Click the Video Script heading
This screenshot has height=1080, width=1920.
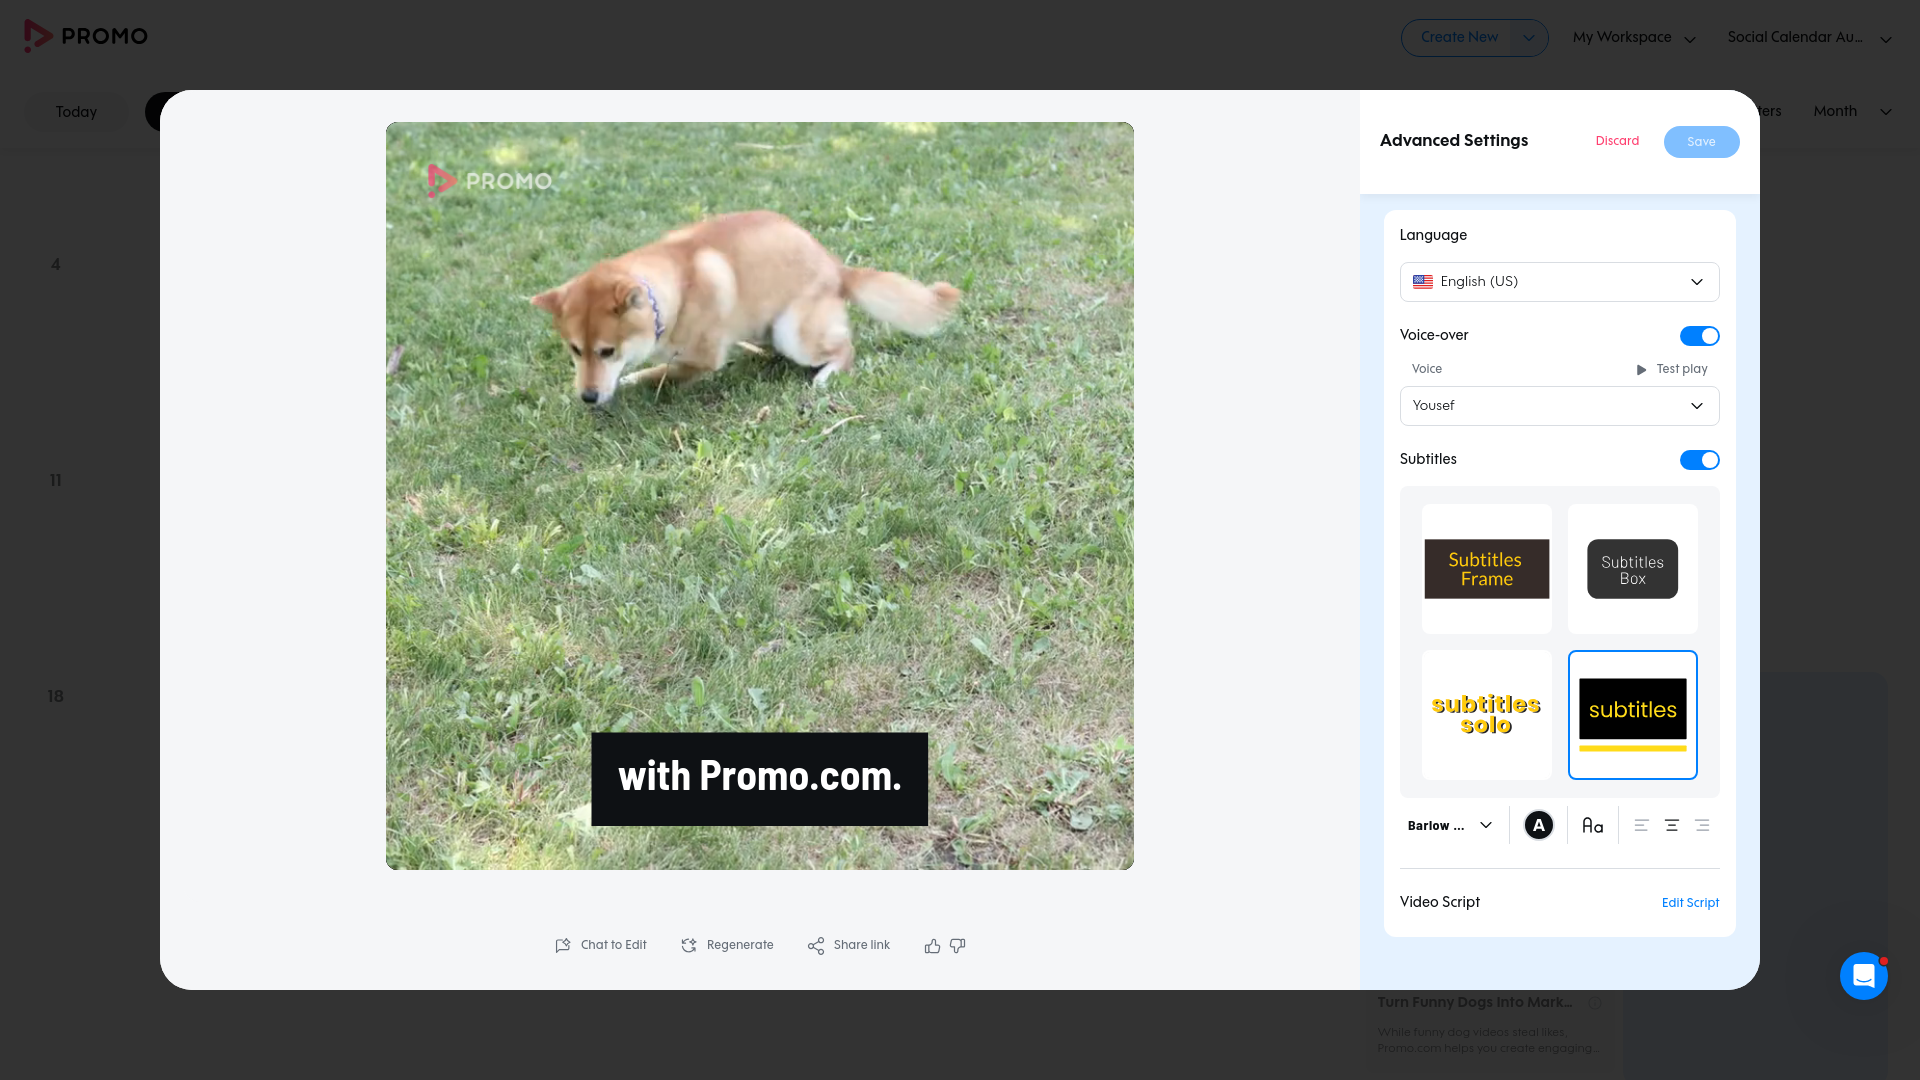tap(1439, 902)
